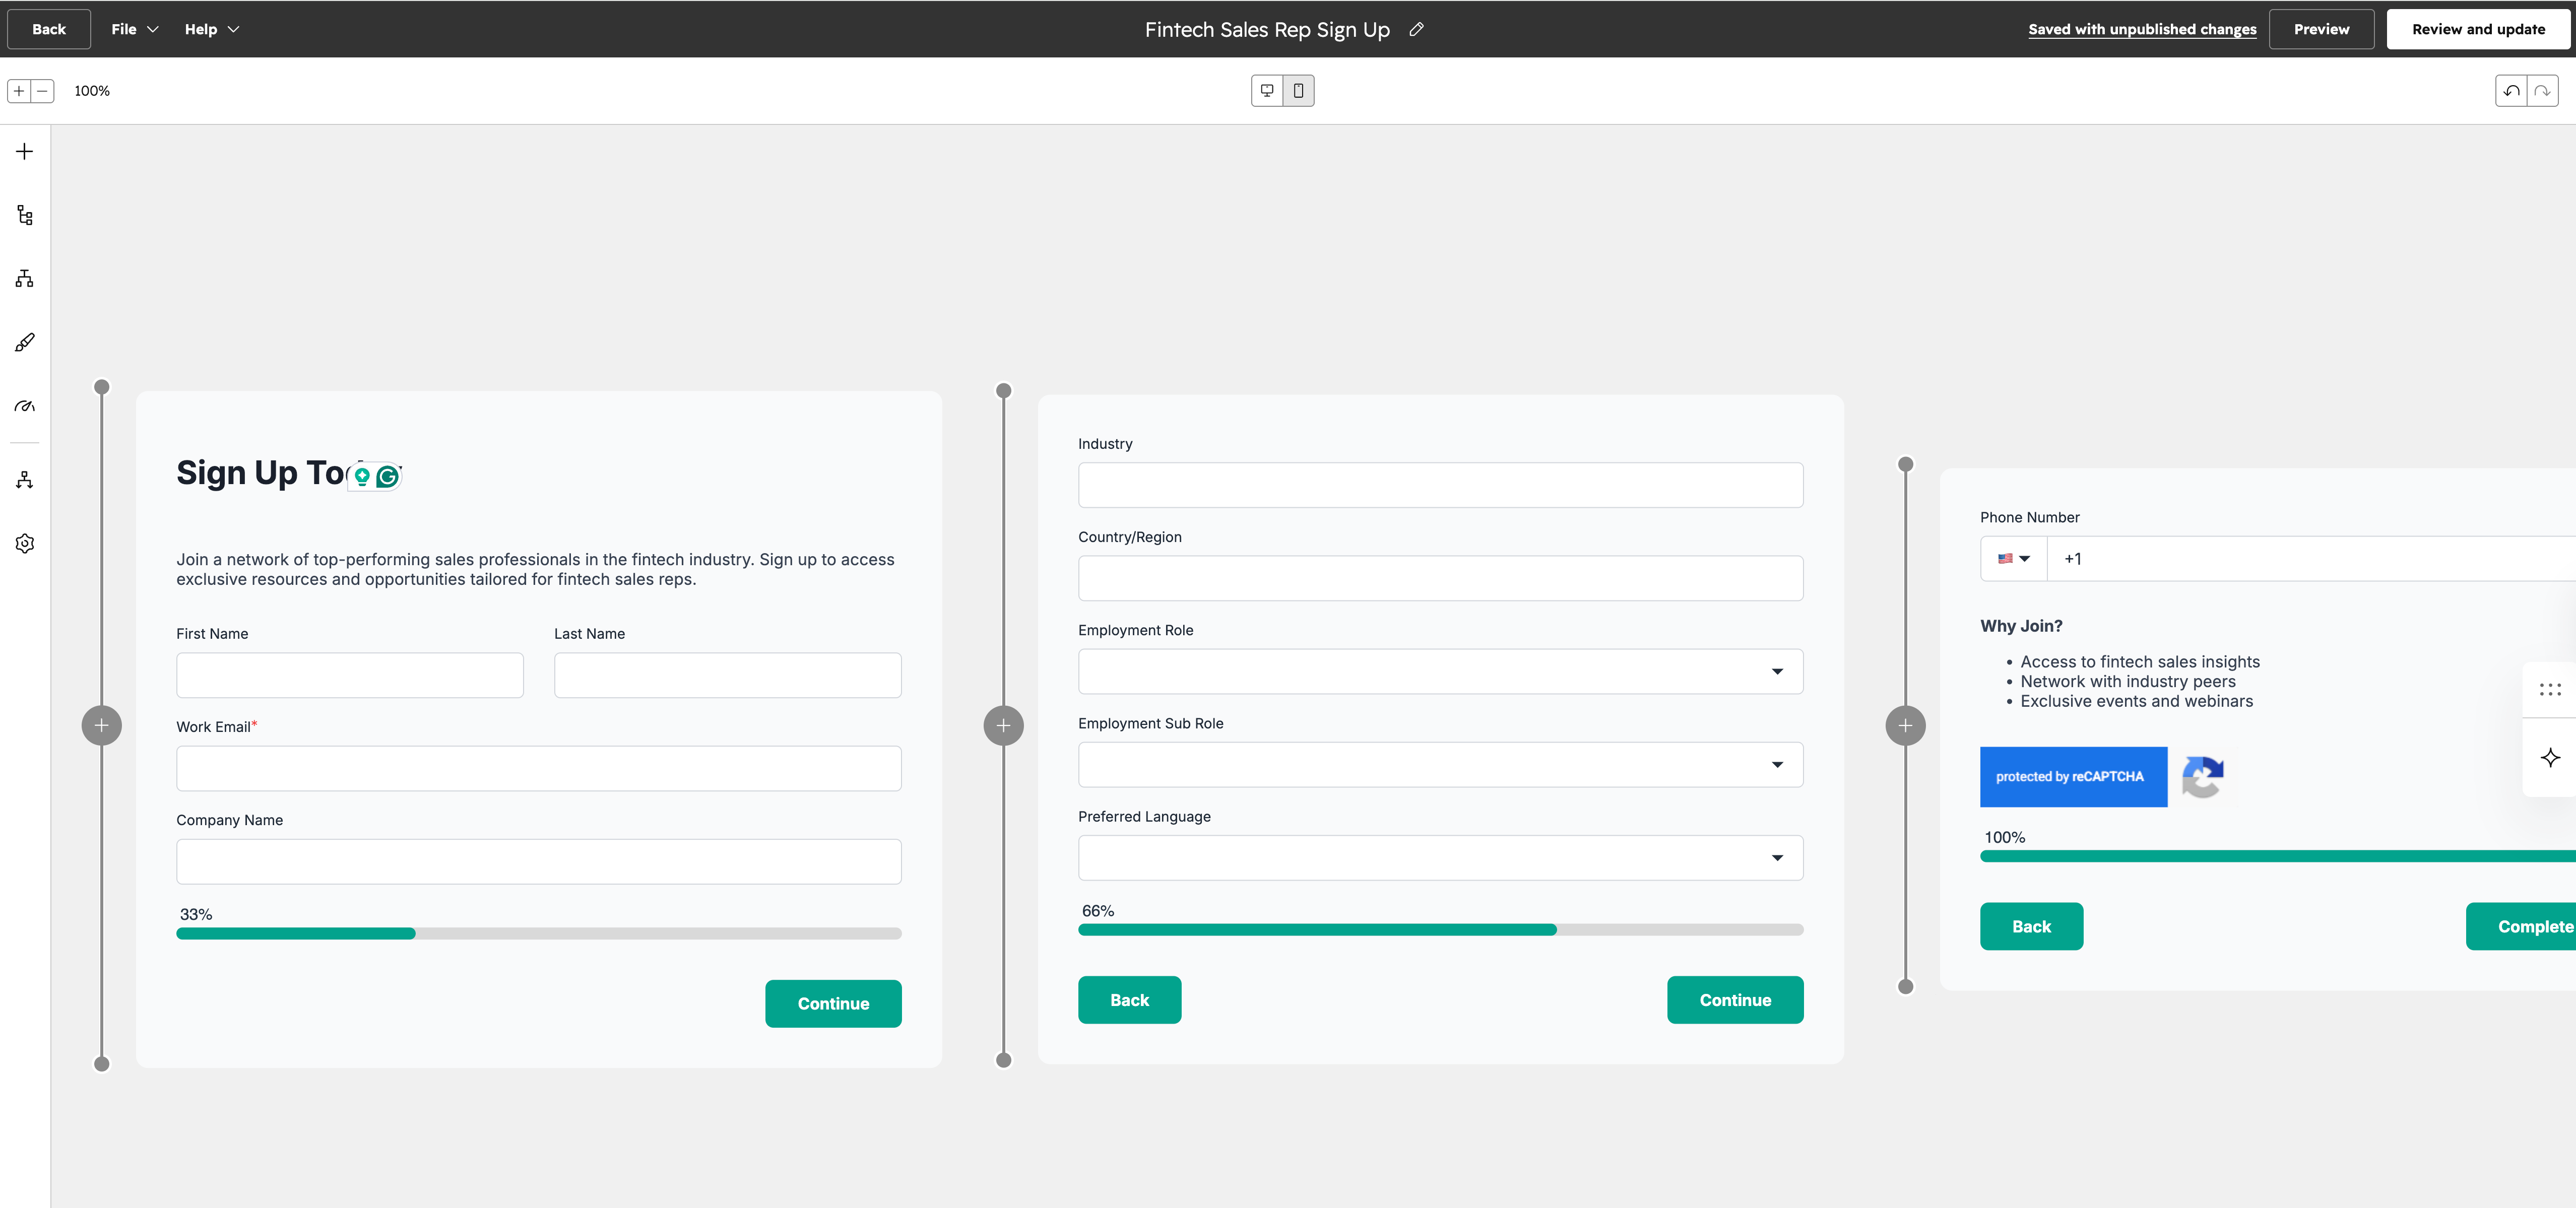
Task: Select 'Access to fintech sales insights' bullet
Action: 2139,662
